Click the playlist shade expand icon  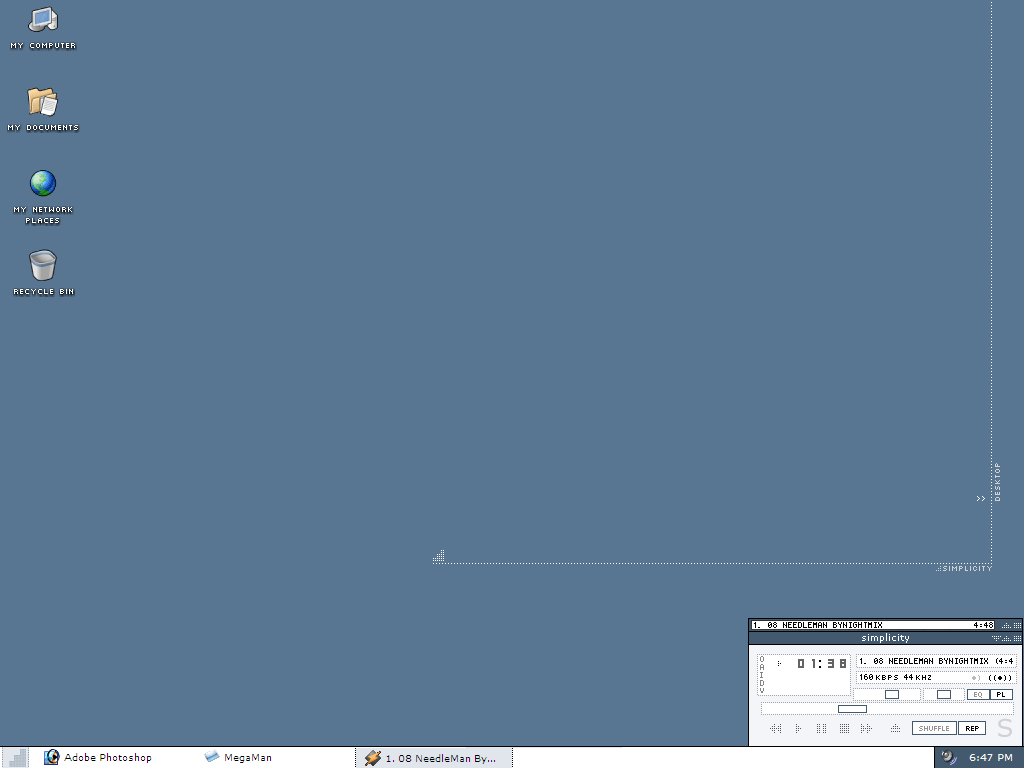coord(1006,625)
